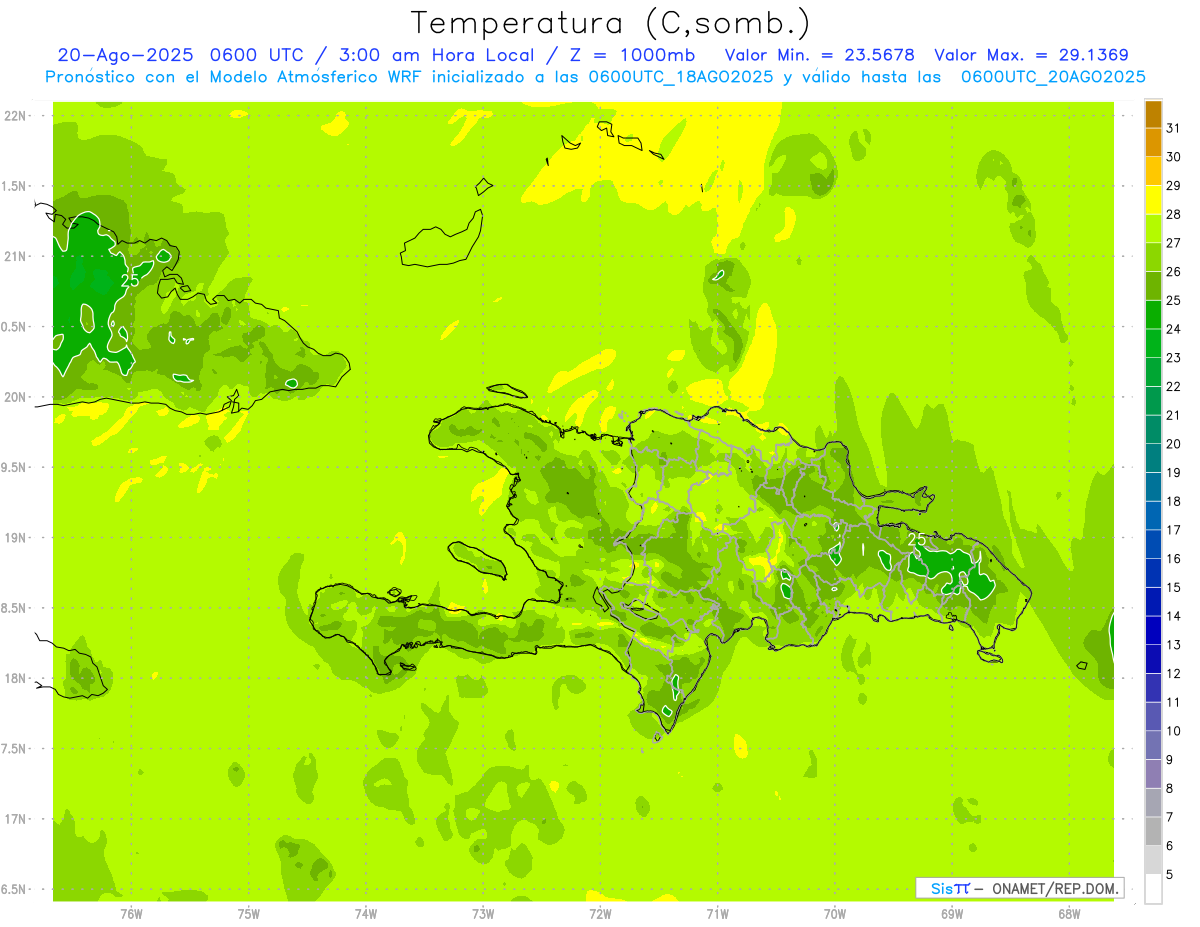Click the '27' label on the color legend
1200x927 pixels.
click(1174, 243)
